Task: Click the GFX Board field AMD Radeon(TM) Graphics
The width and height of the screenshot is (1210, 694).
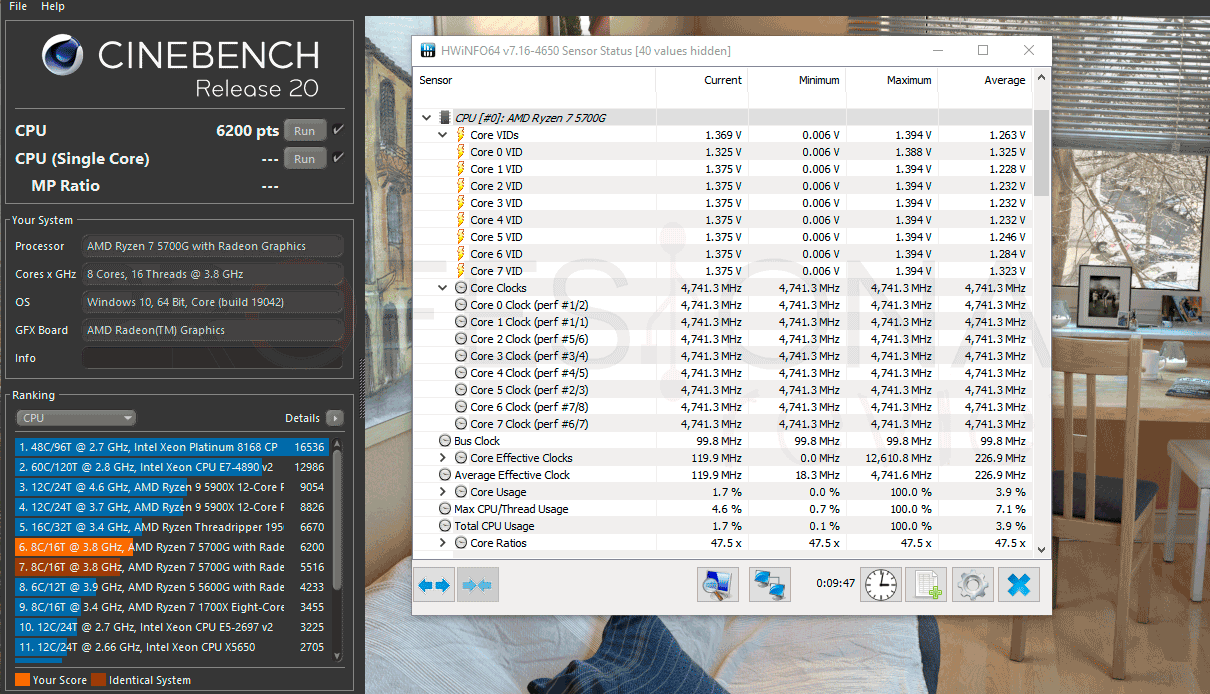Action: [212, 330]
